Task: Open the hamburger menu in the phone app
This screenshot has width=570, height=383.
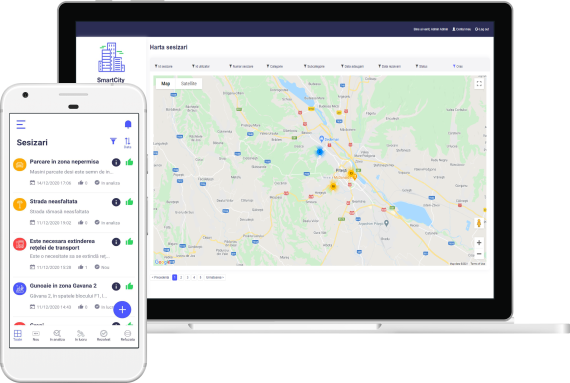Action: tap(21, 124)
